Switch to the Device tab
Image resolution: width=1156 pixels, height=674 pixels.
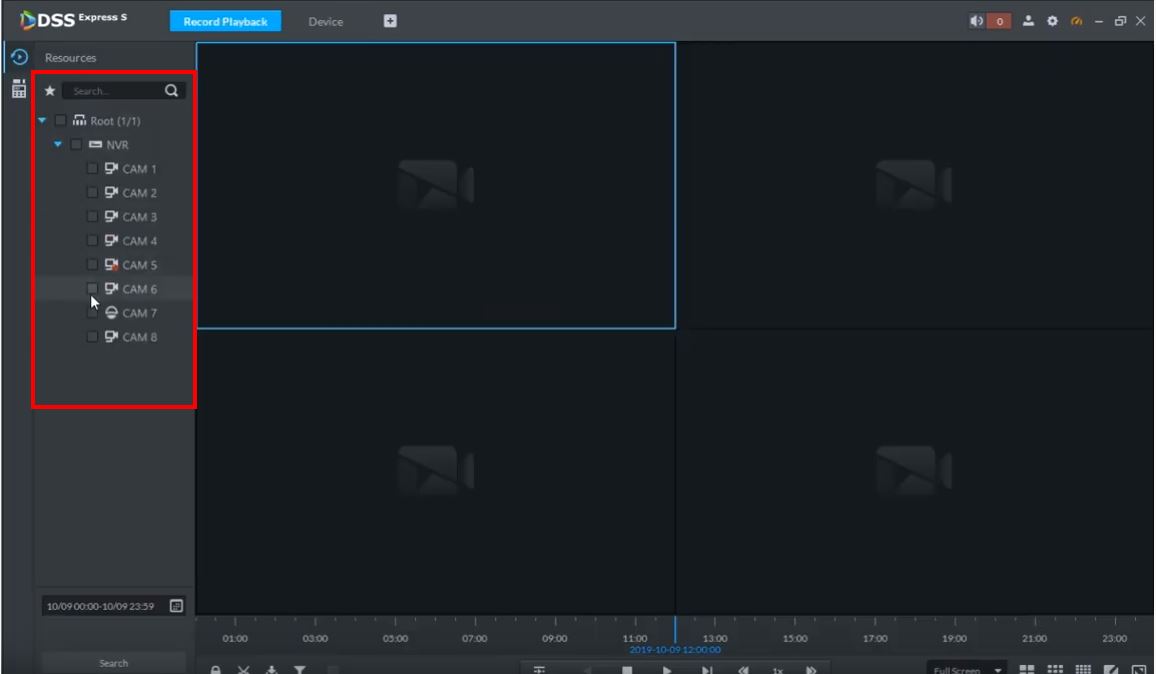[325, 20]
